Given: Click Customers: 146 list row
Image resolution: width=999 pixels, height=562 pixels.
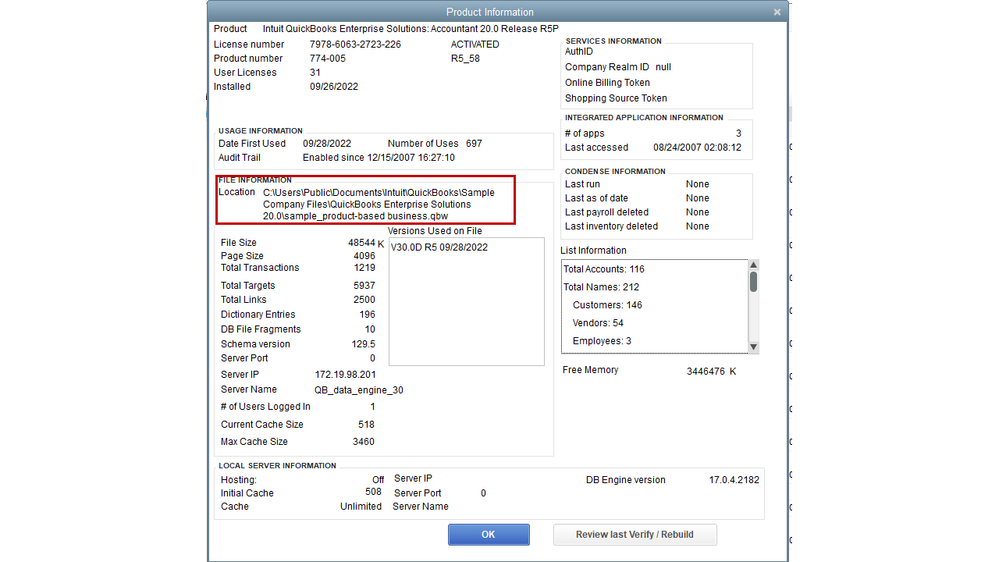Looking at the screenshot, I should pos(607,305).
